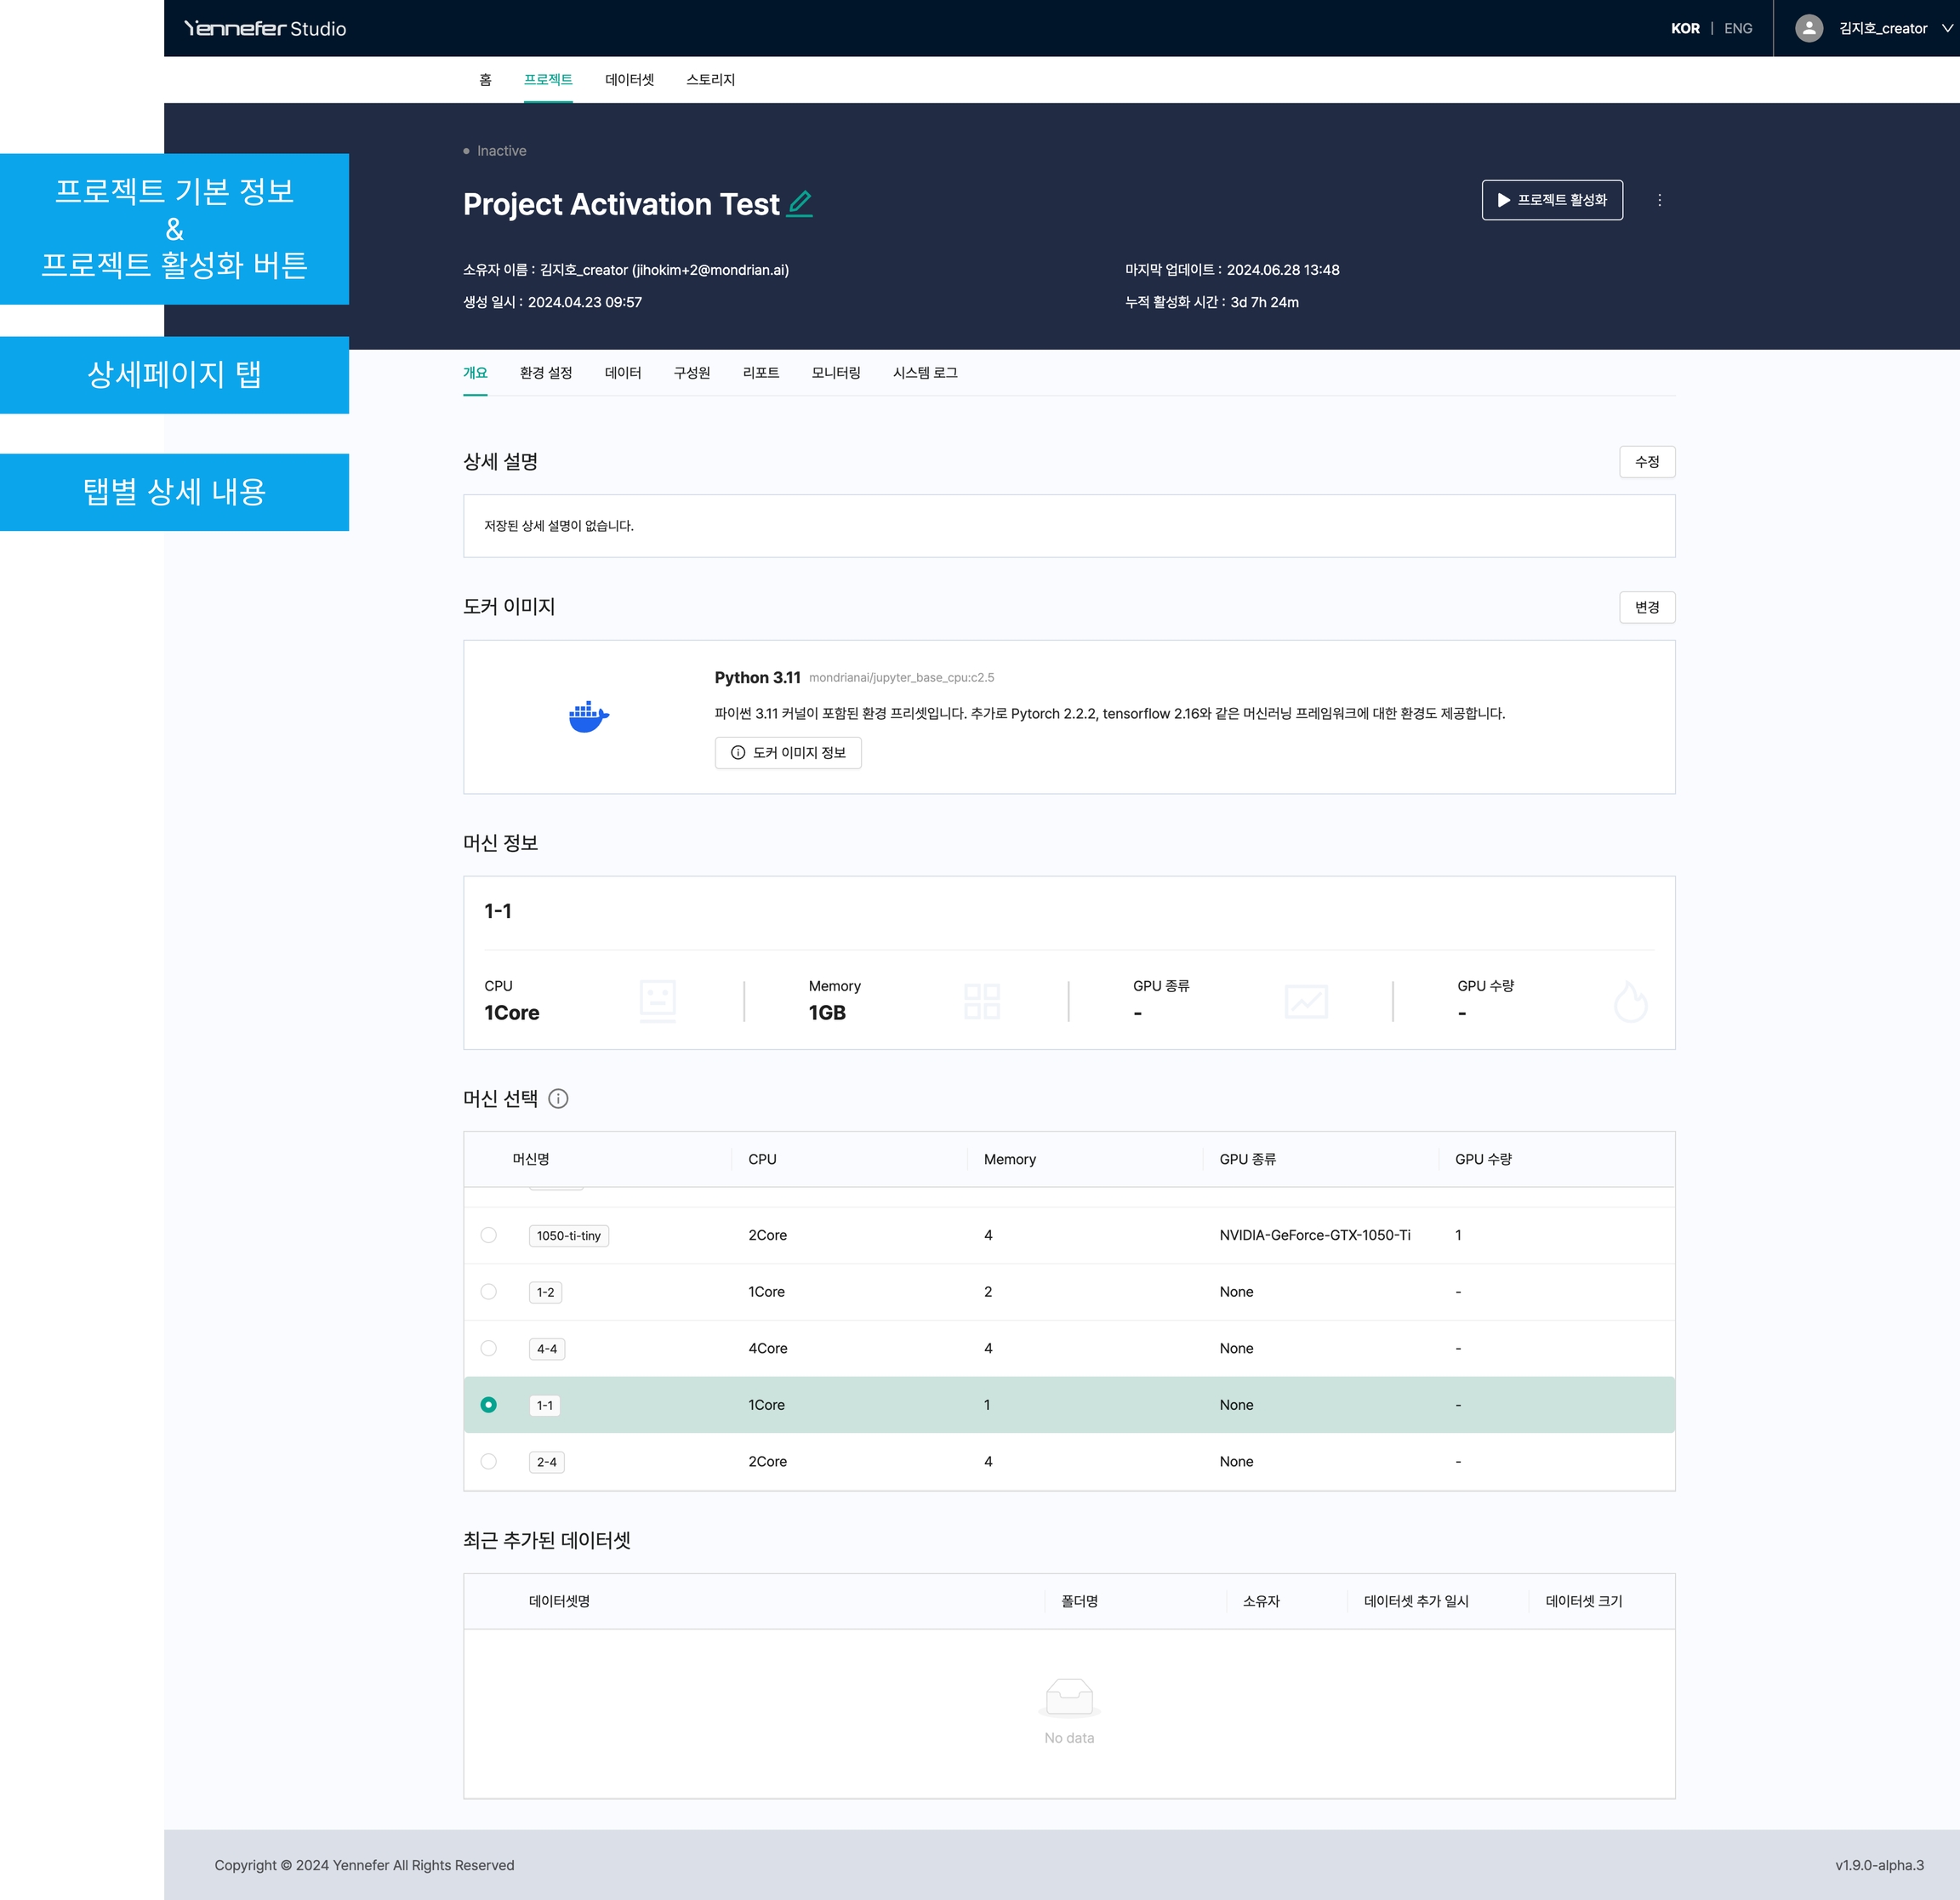
Task: Click 수정 to edit the 상세 설명
Action: click(1646, 462)
